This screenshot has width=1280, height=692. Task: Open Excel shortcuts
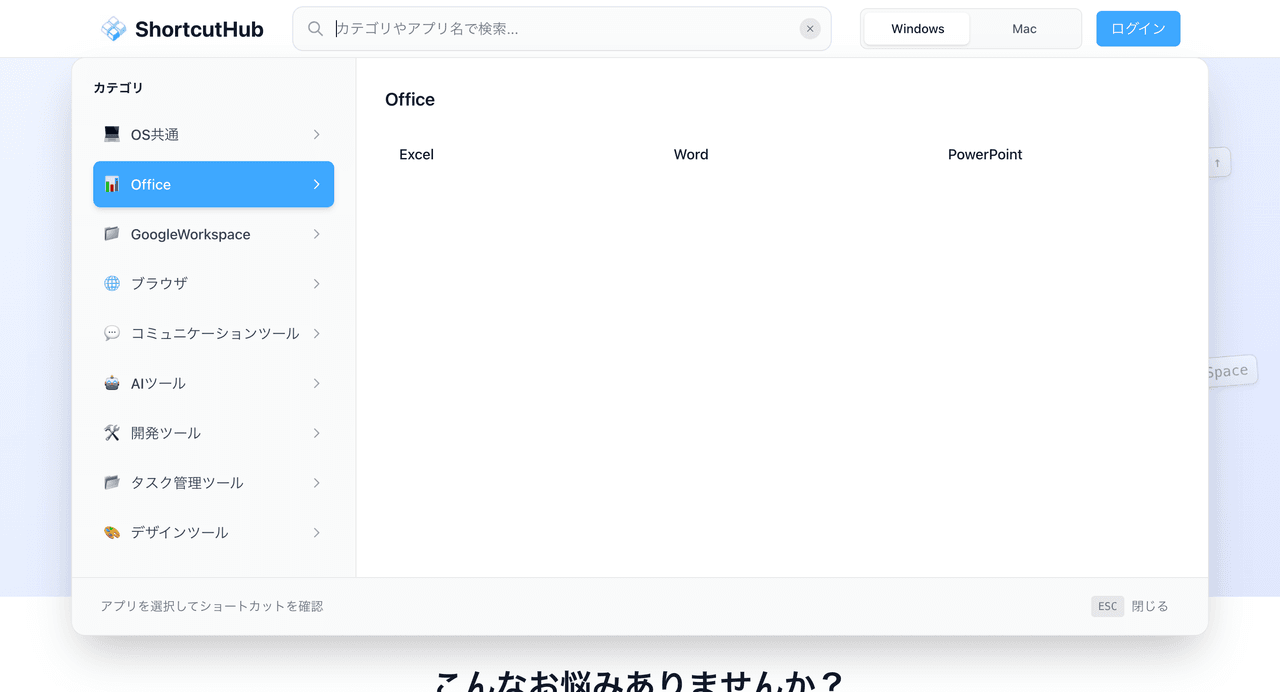(416, 154)
